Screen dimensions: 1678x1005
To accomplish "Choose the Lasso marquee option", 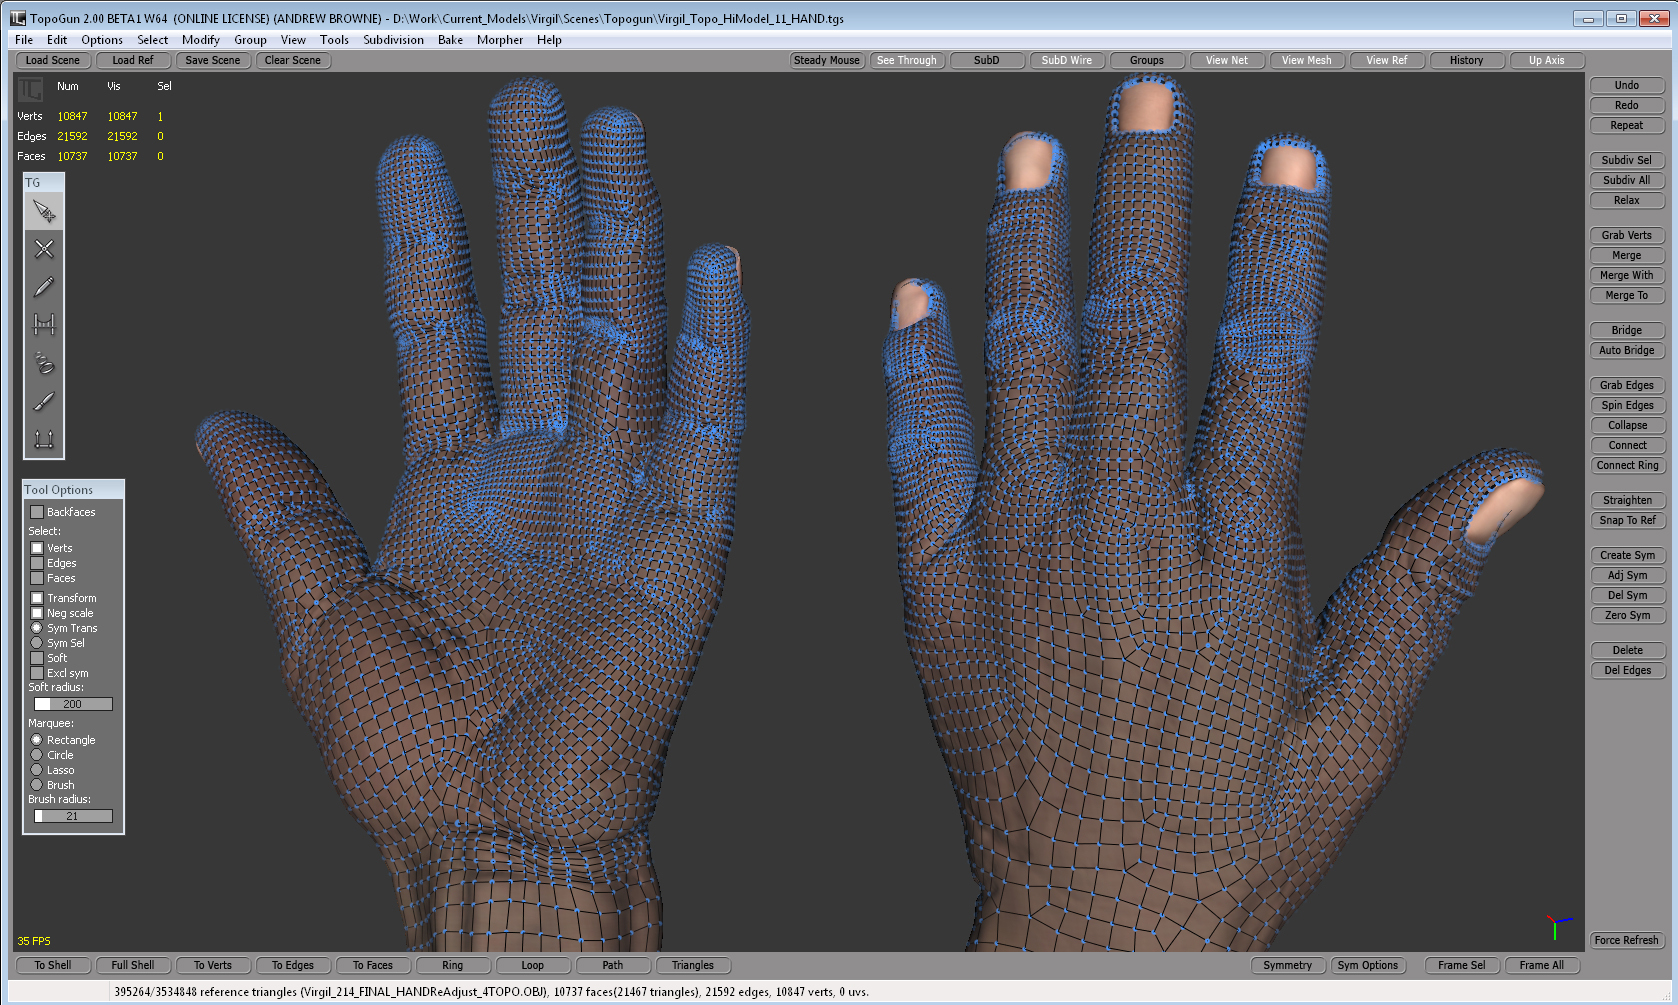I will (37, 770).
